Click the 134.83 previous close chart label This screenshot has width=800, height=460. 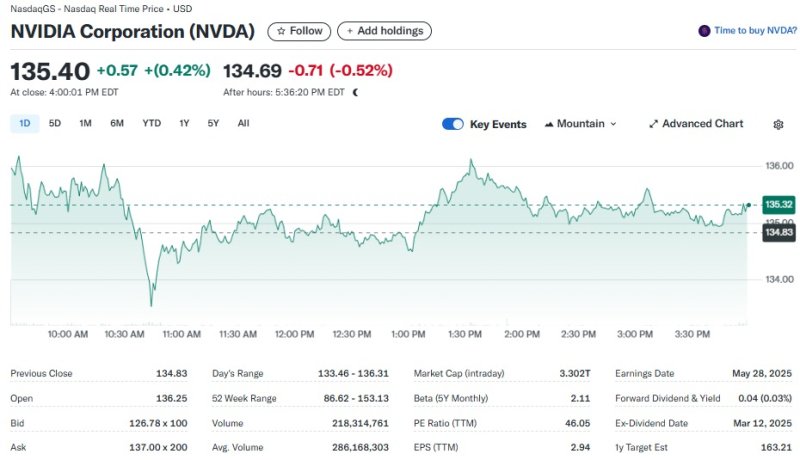pos(778,232)
